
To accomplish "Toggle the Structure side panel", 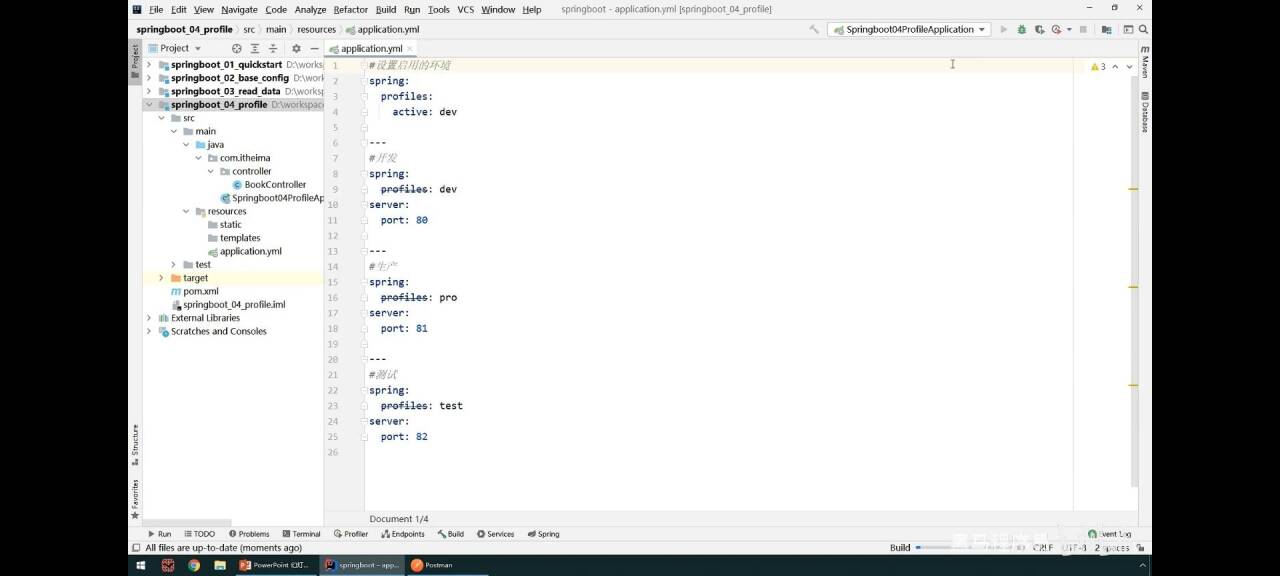I will pos(135,446).
